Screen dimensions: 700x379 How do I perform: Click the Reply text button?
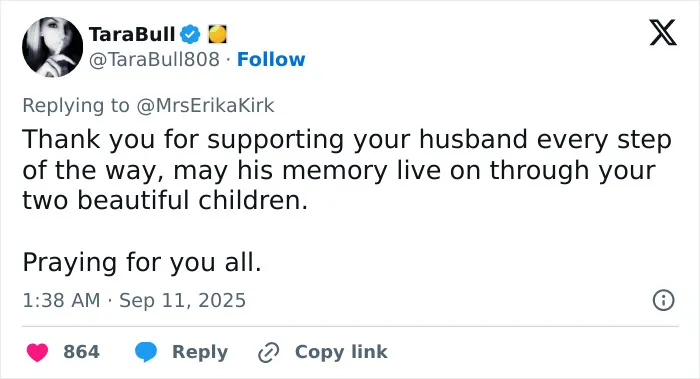point(200,352)
